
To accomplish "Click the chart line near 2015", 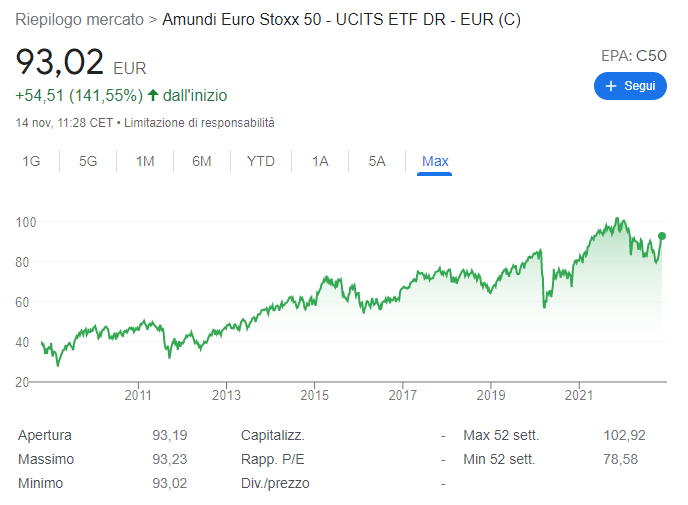I will (315, 300).
